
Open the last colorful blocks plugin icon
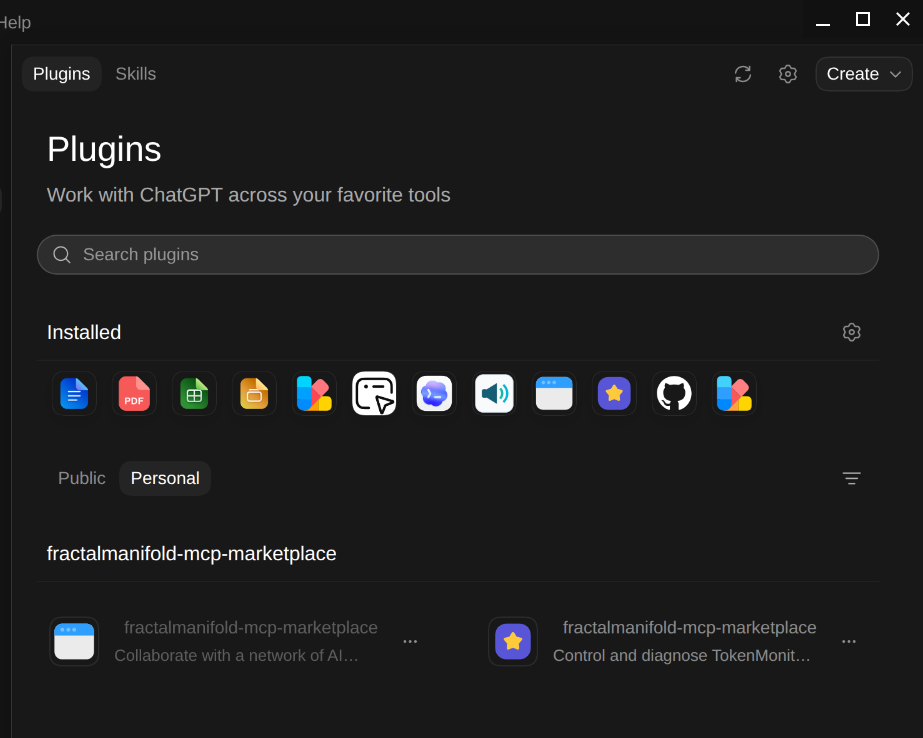[x=735, y=393]
